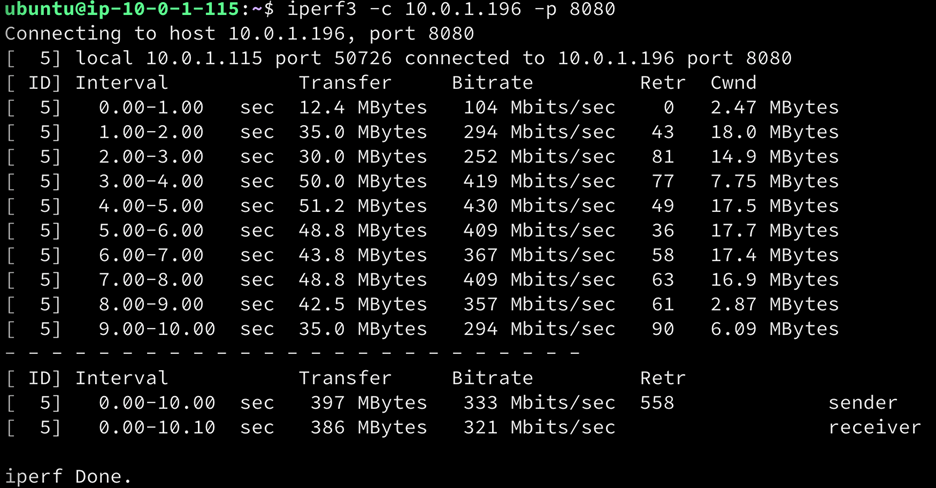
Task: Click the first Bitrate column header
Action: pyautogui.click(x=492, y=83)
